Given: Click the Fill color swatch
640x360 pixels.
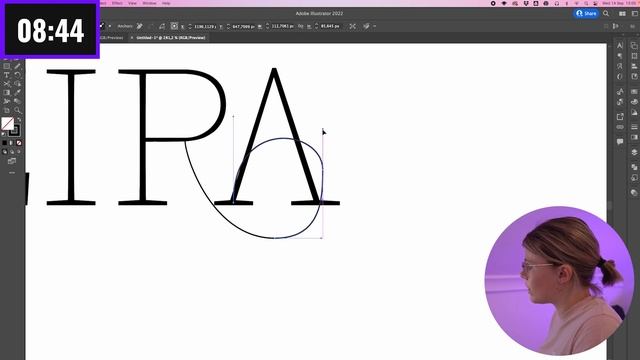Looking at the screenshot, I should coord(8,123).
